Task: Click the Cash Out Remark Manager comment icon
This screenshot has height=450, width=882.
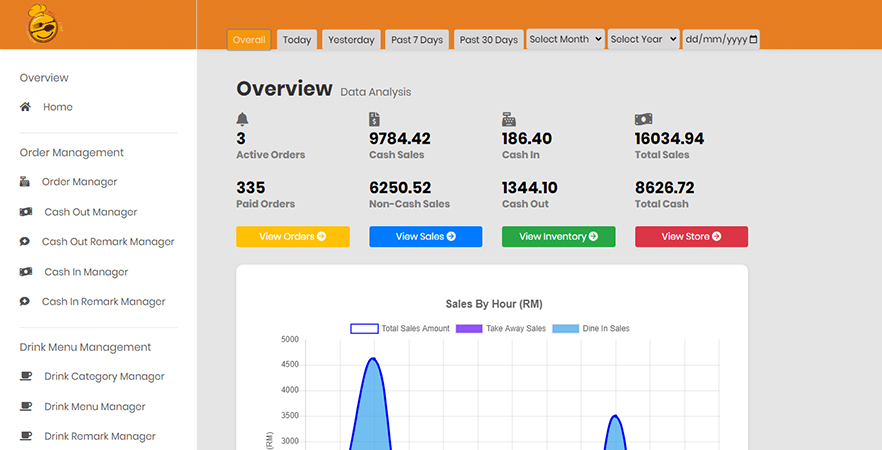Action: (x=25, y=242)
